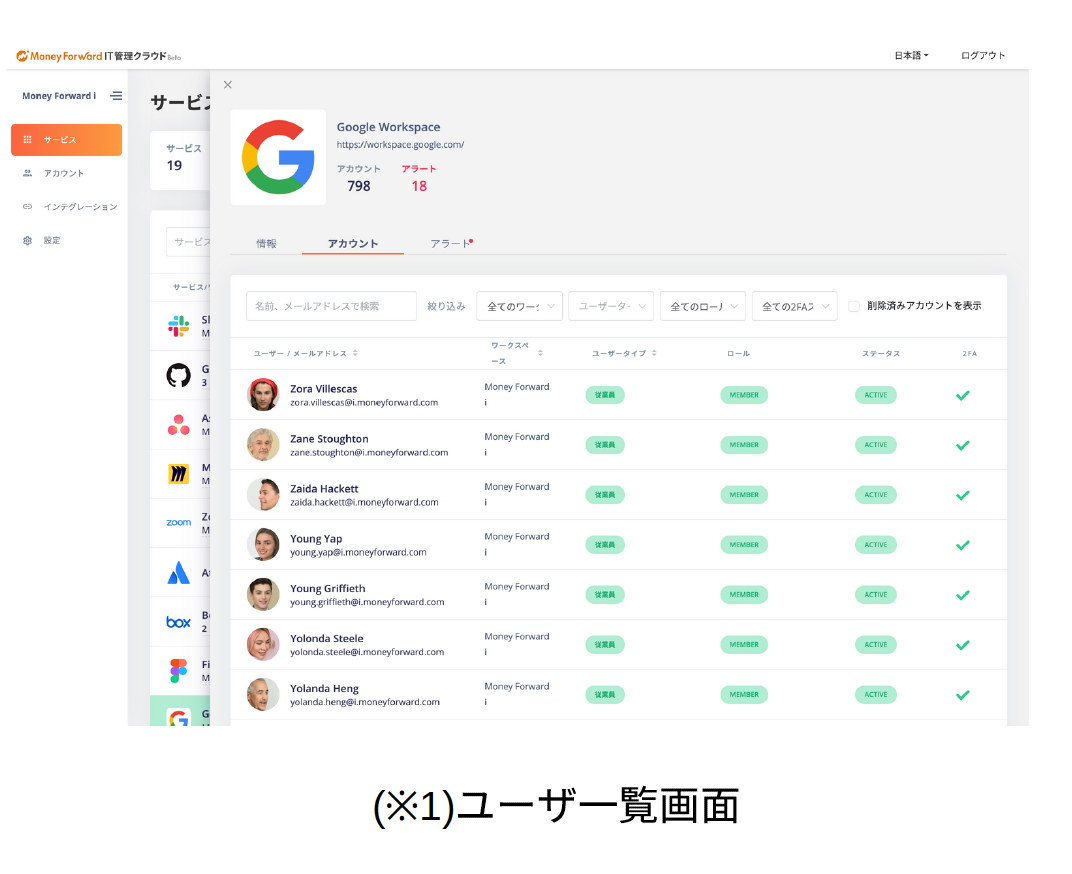
Task: Click MEMBER badge for Yolanda Heng
Action: (744, 694)
